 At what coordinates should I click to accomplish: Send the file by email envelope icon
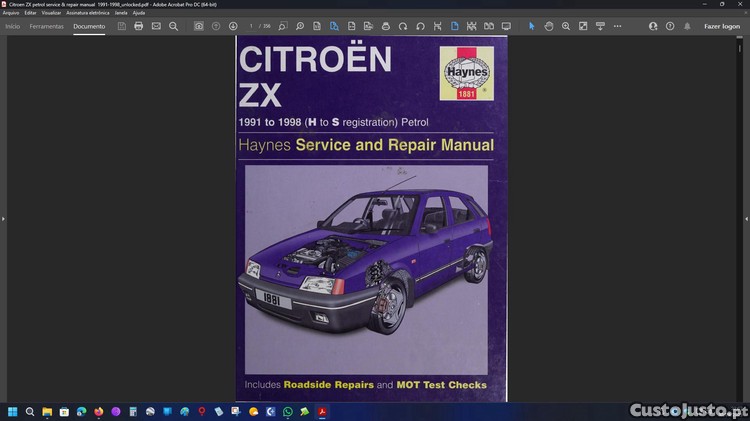pyautogui.click(x=156, y=26)
